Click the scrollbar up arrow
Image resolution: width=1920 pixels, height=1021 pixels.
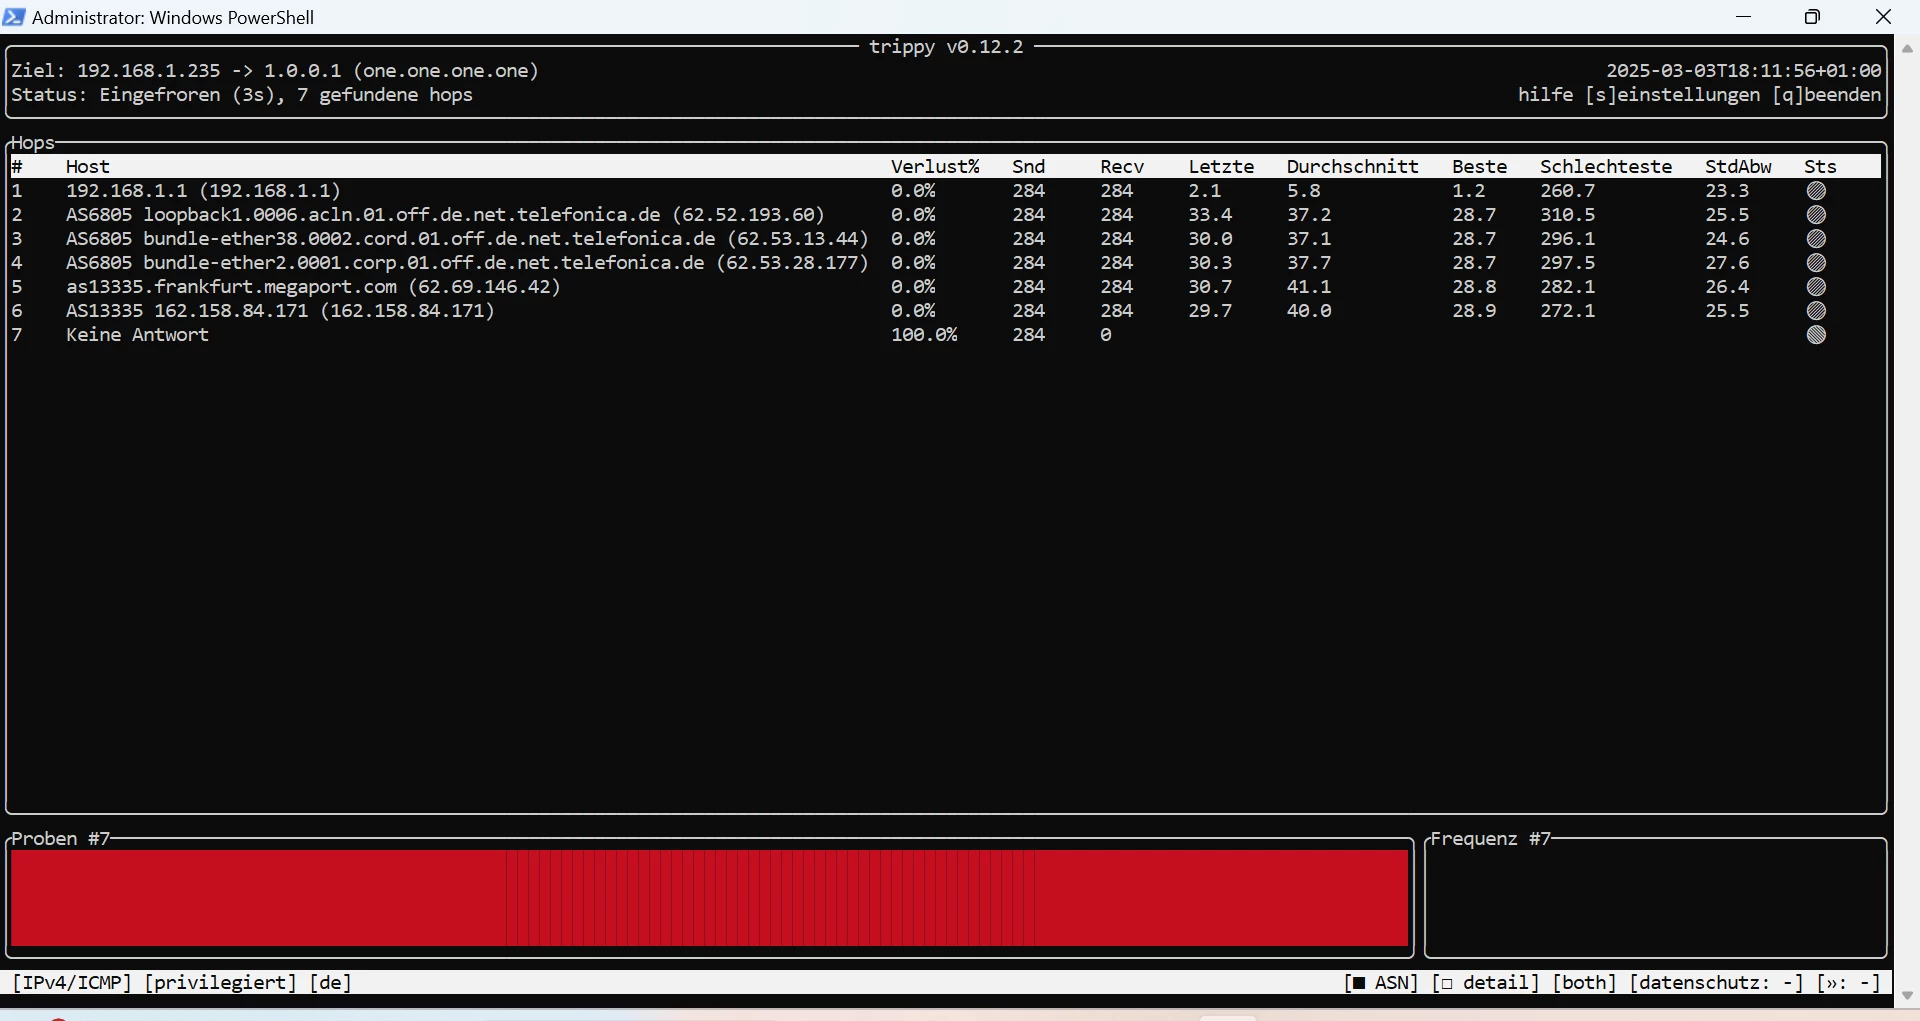pos(1908,48)
